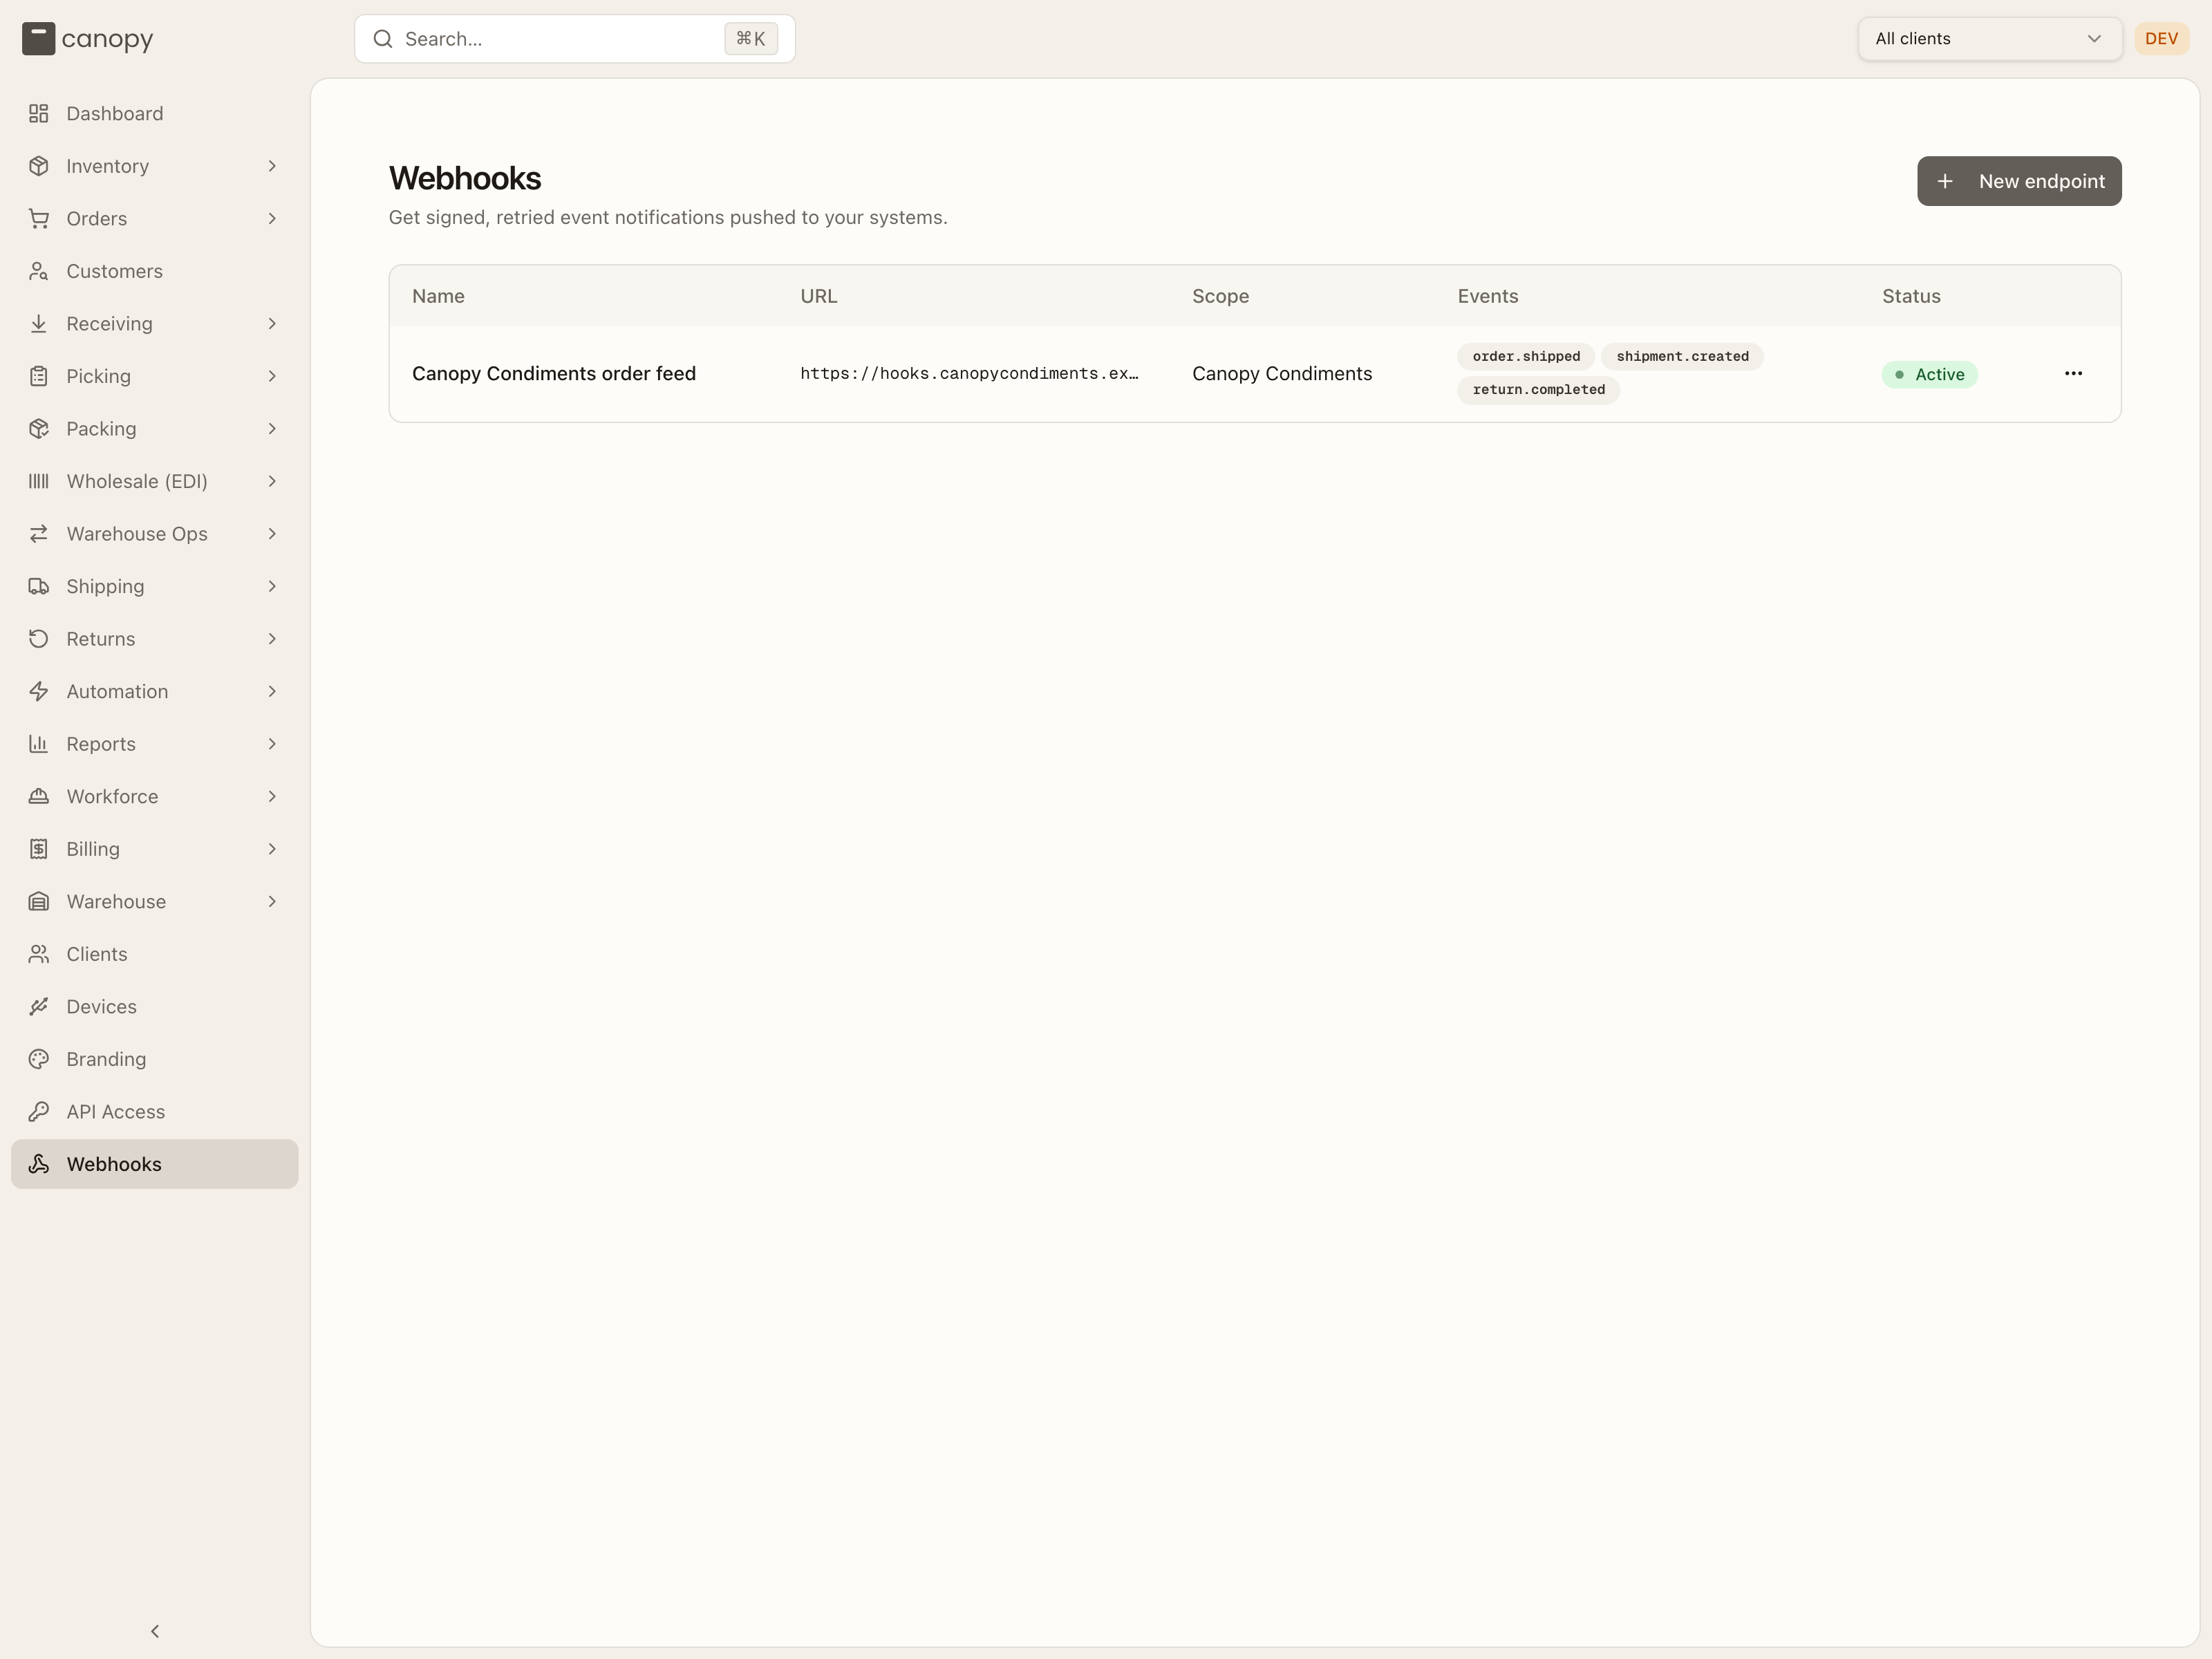Click the Returns undo-arrow icon
Image resolution: width=2212 pixels, height=1659 pixels.
[39, 638]
